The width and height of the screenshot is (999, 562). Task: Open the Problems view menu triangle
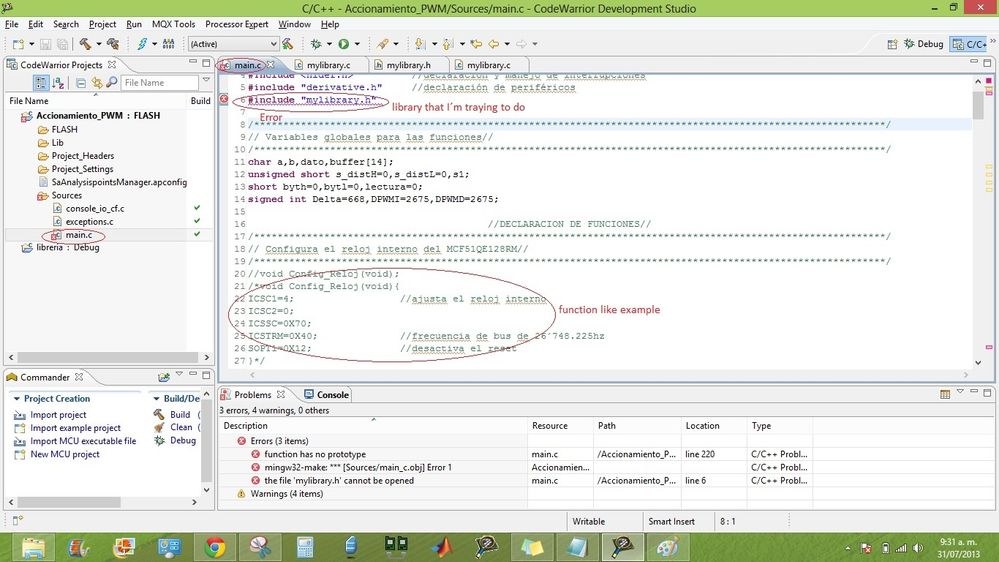(960, 392)
